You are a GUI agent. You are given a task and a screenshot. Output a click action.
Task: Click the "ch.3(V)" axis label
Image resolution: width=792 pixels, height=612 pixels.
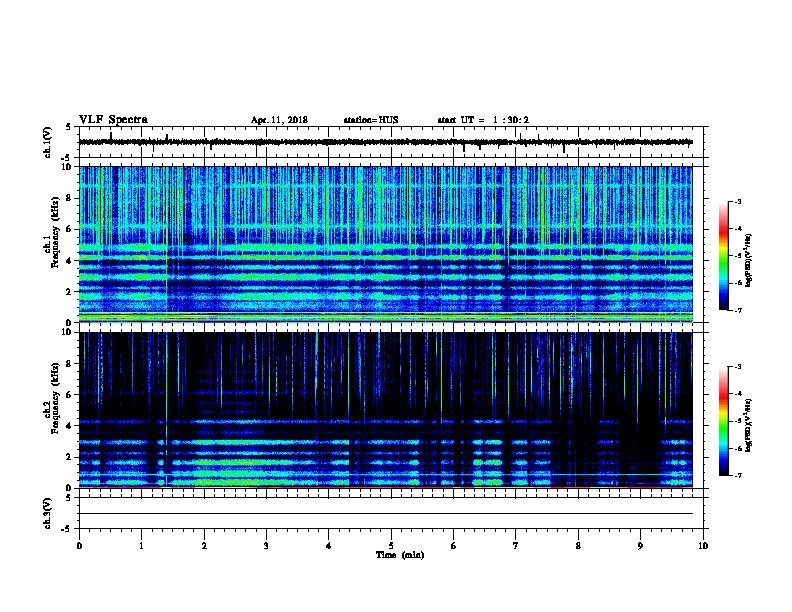tap(48, 513)
